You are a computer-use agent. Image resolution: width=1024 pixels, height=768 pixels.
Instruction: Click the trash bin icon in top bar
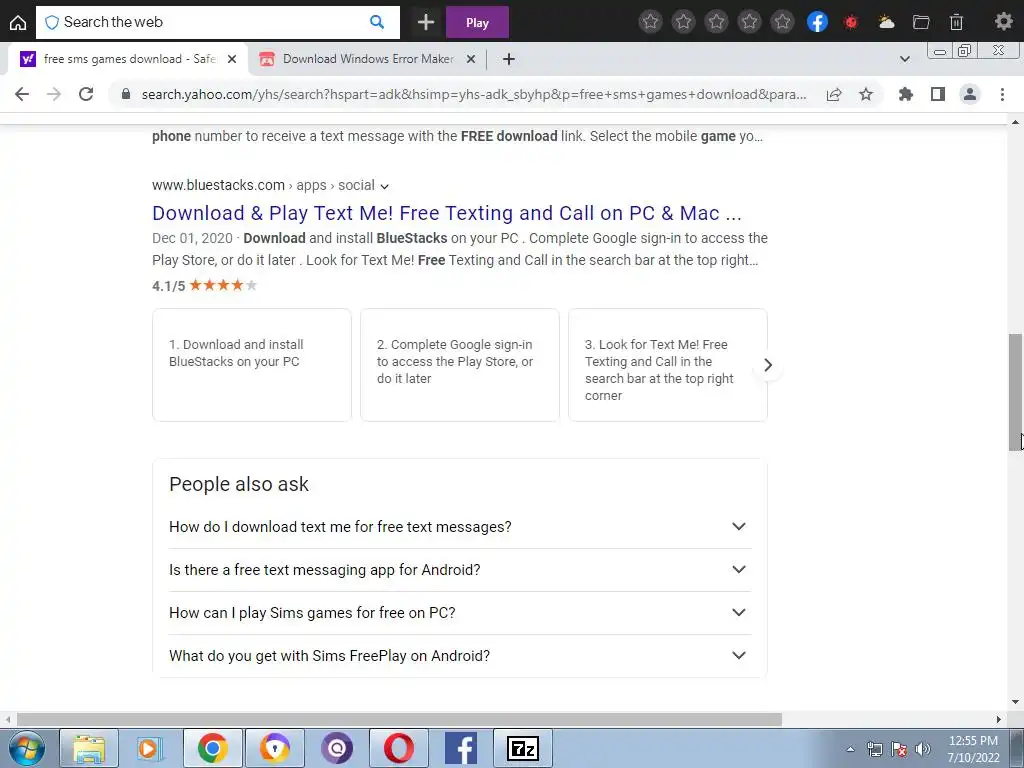pos(956,22)
